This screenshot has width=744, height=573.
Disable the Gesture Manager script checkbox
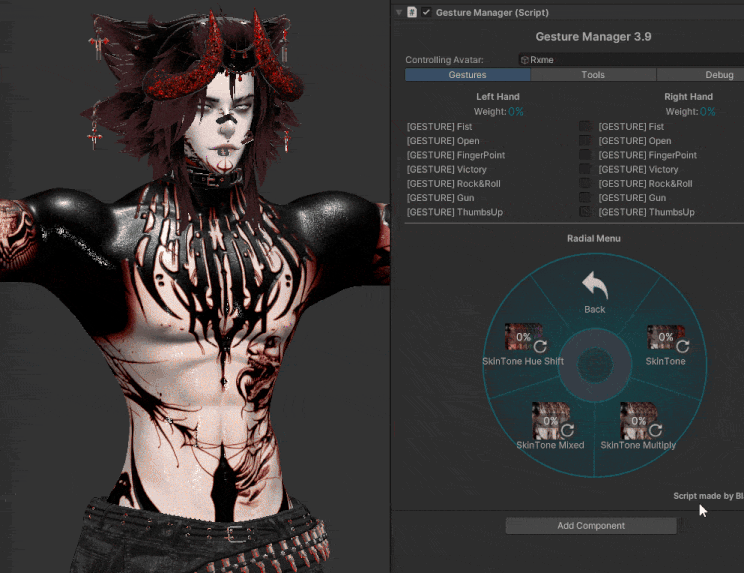427,12
